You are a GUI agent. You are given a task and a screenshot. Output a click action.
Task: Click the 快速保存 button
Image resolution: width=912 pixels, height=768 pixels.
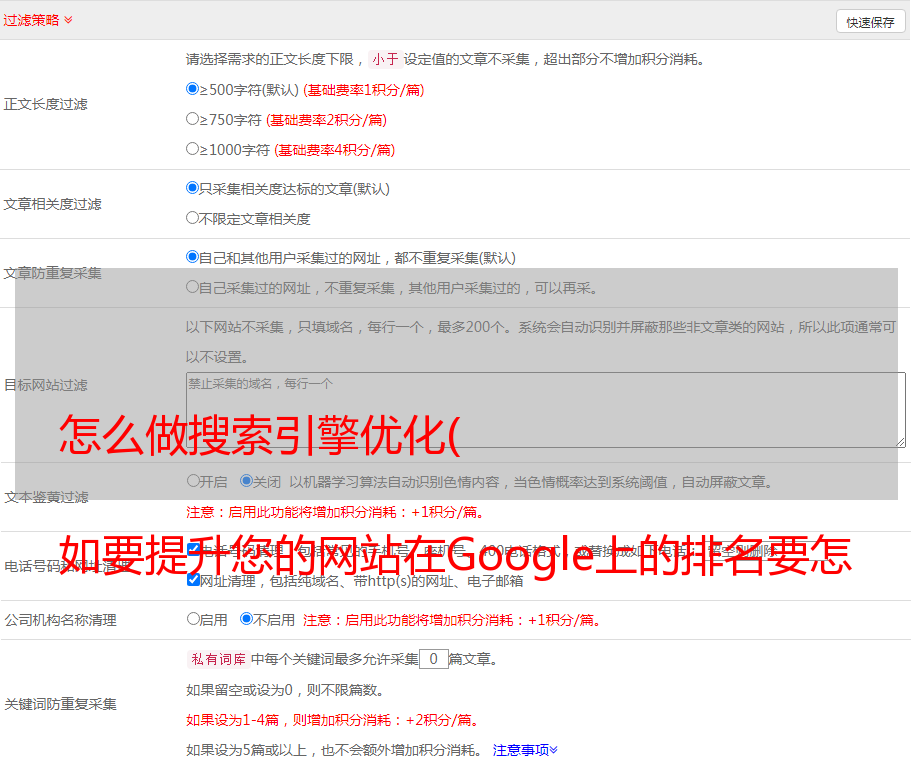869,22
